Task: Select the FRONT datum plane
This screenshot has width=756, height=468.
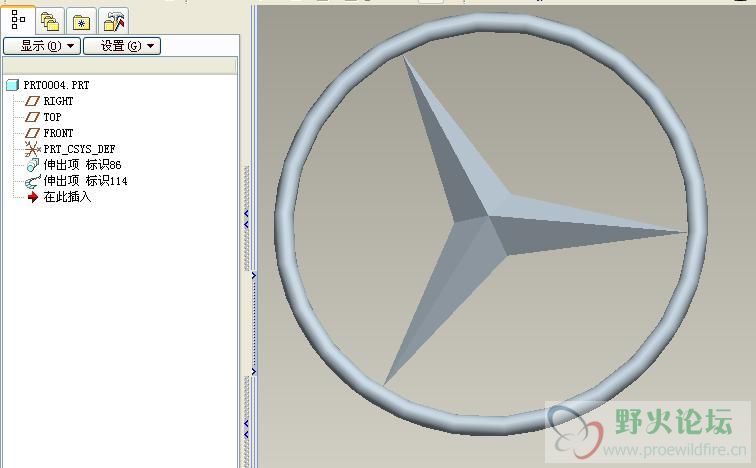Action: 58,133
